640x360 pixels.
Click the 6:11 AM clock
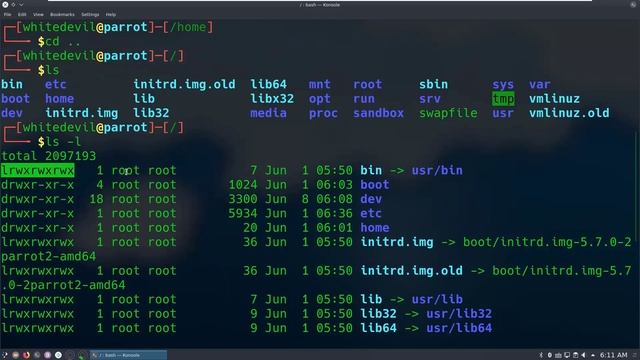coord(613,355)
